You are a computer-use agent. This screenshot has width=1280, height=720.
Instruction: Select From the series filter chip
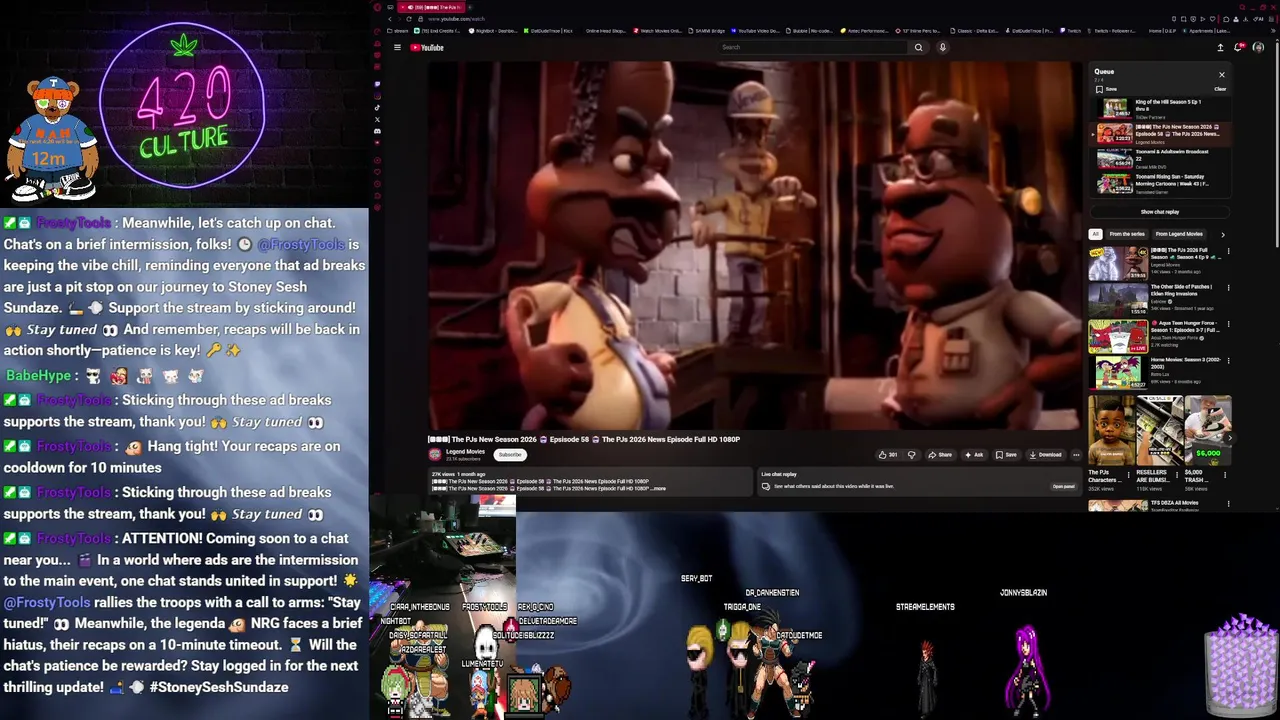coord(1127,234)
